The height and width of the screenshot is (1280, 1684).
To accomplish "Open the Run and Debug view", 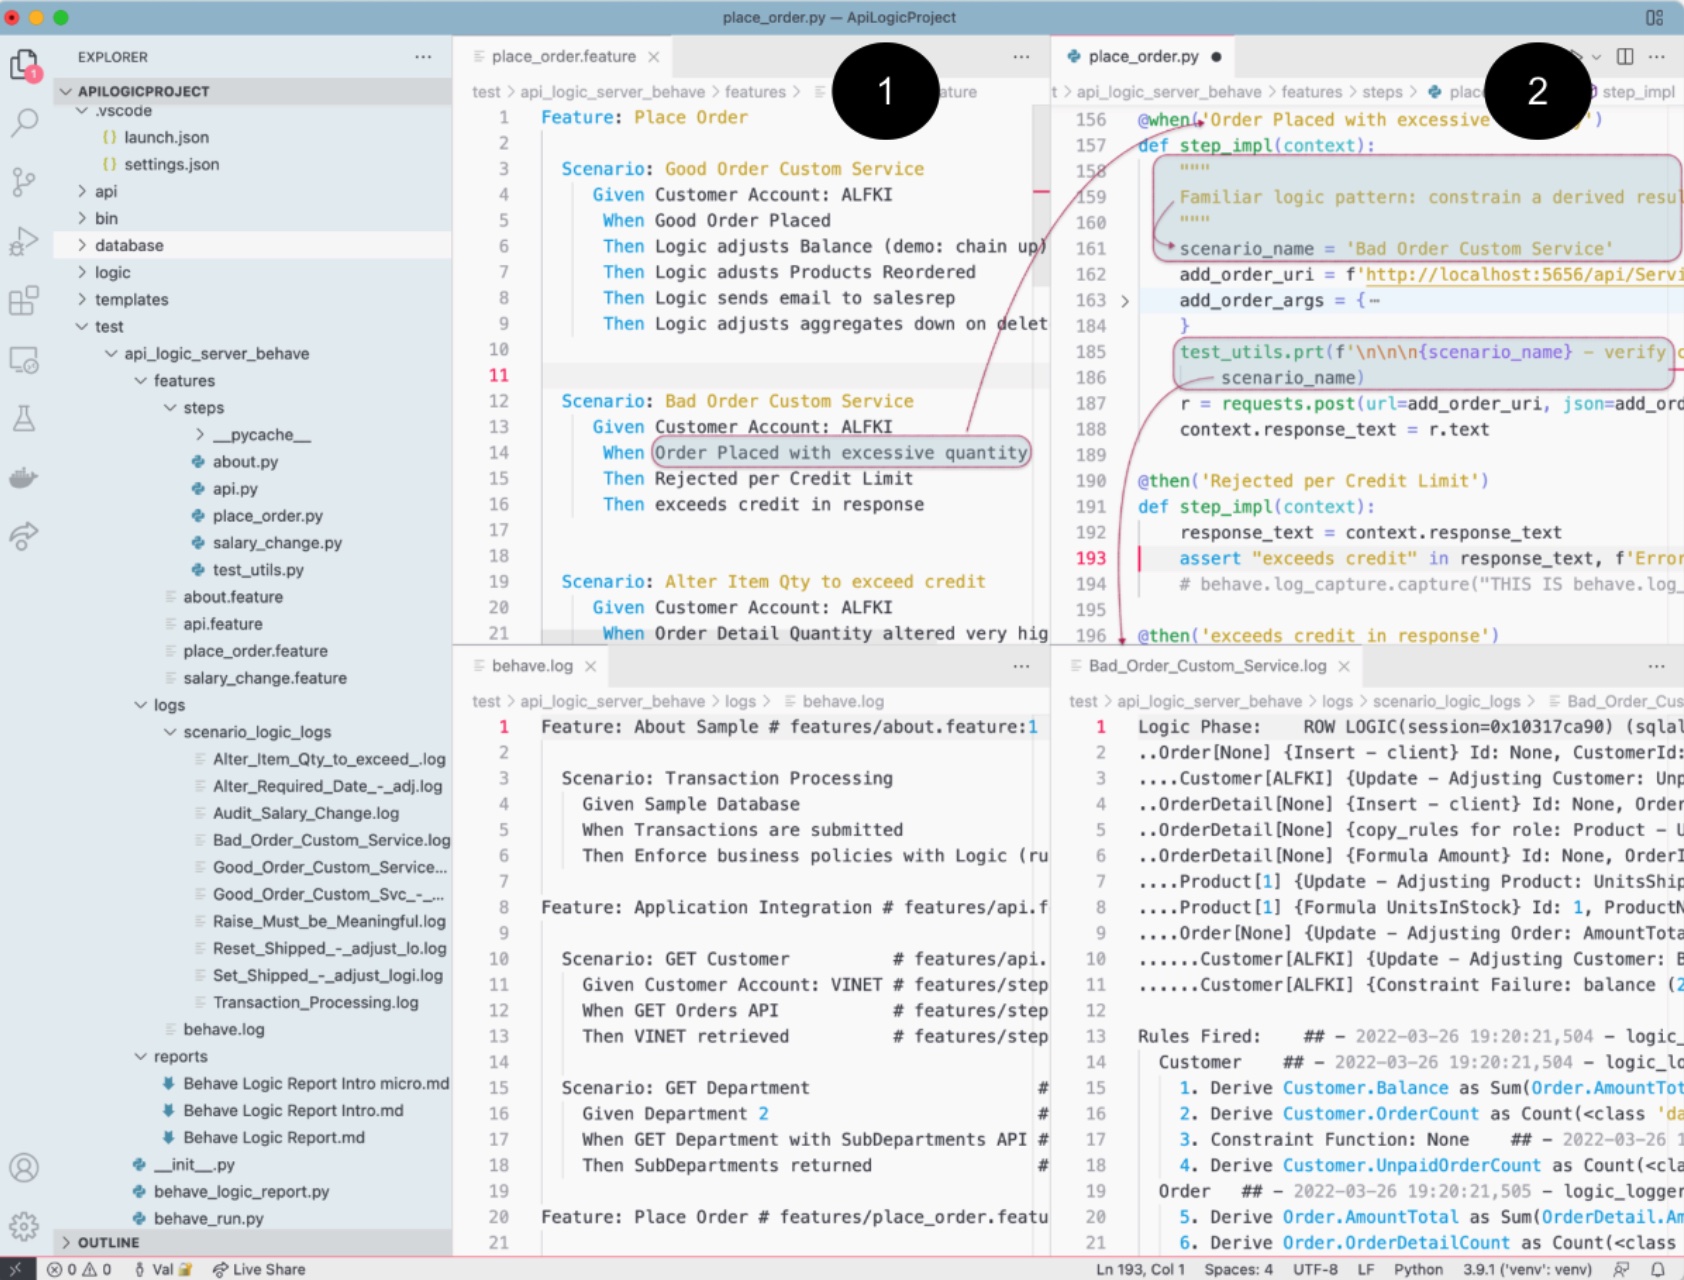I will point(24,241).
